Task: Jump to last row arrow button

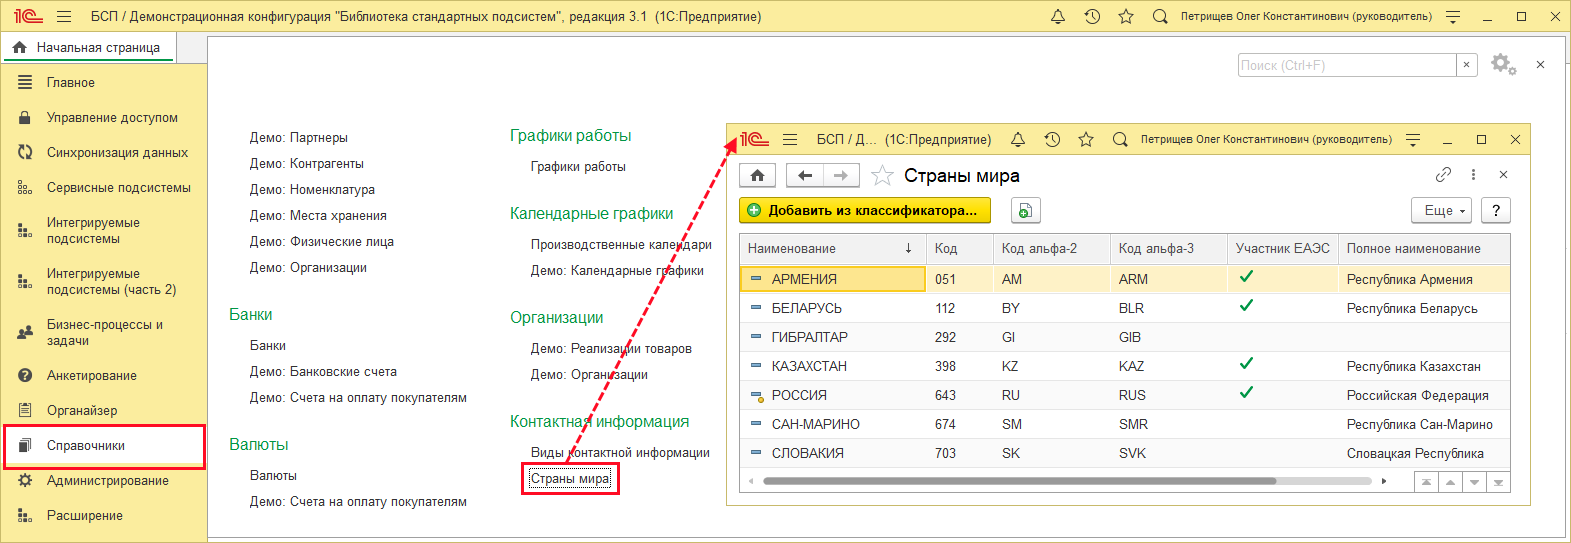Action: [1498, 482]
